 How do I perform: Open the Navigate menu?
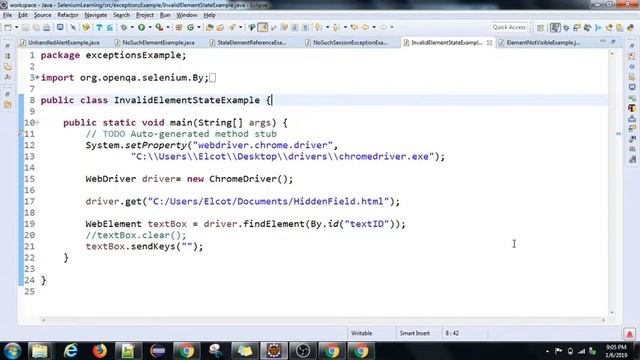96,15
